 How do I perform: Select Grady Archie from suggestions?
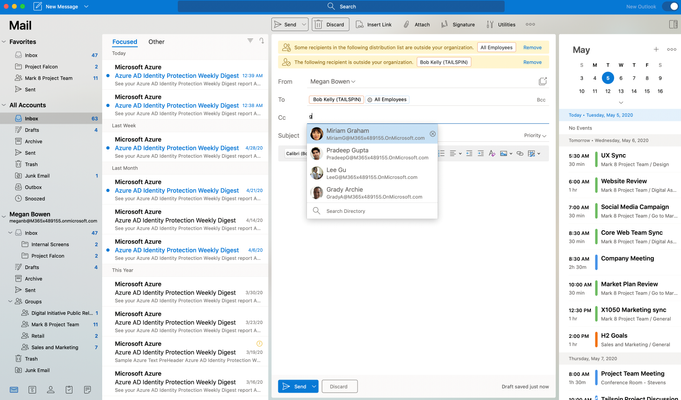pyautogui.click(x=372, y=192)
